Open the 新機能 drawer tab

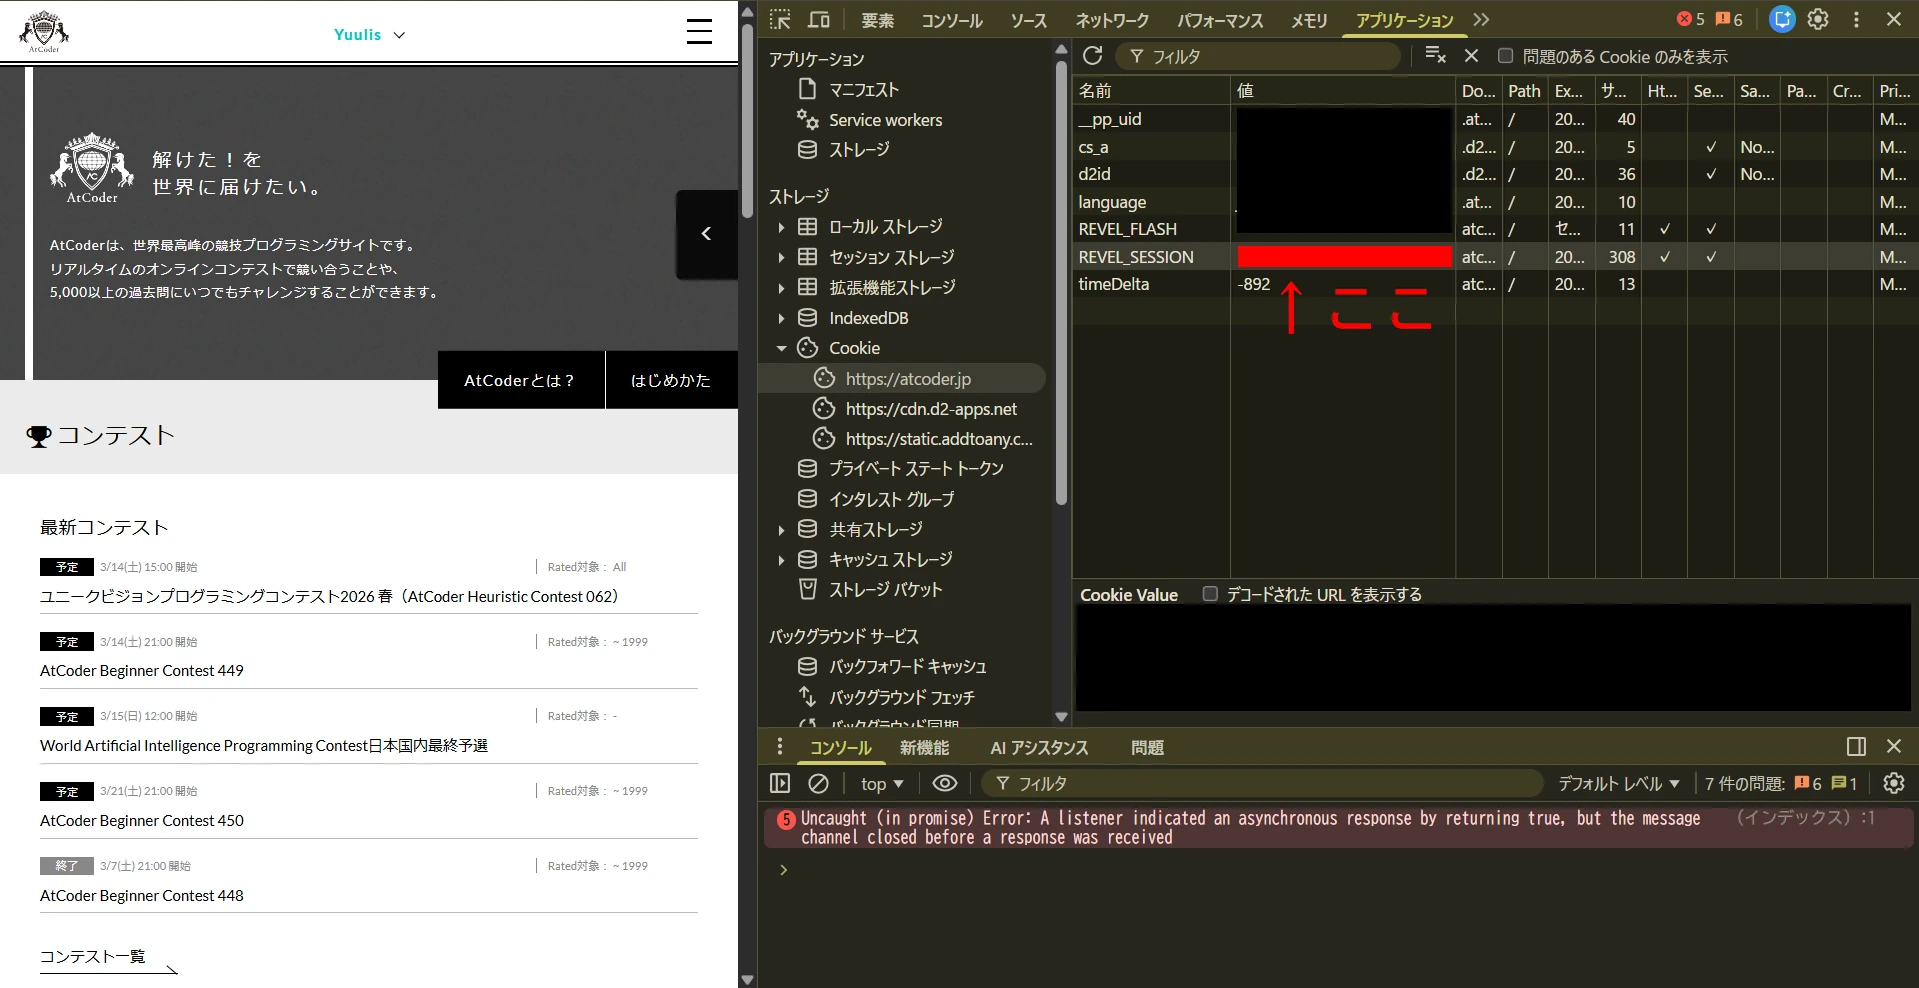tap(924, 747)
